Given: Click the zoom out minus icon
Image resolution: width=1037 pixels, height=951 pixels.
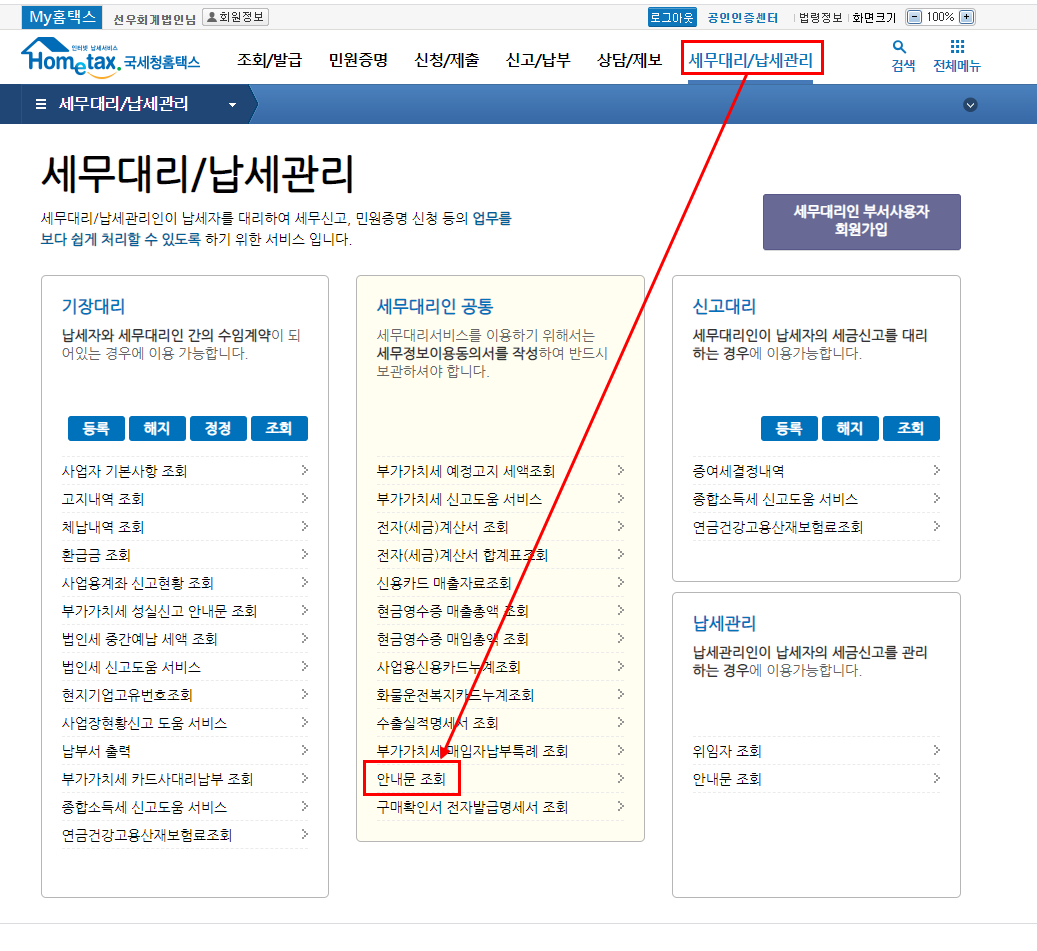Looking at the screenshot, I should (914, 17).
